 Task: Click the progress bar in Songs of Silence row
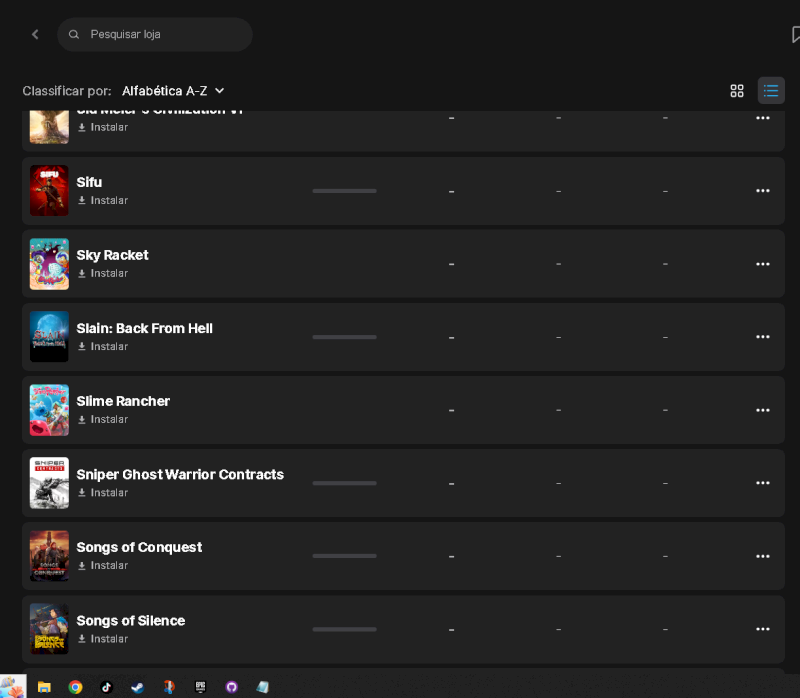pos(344,630)
